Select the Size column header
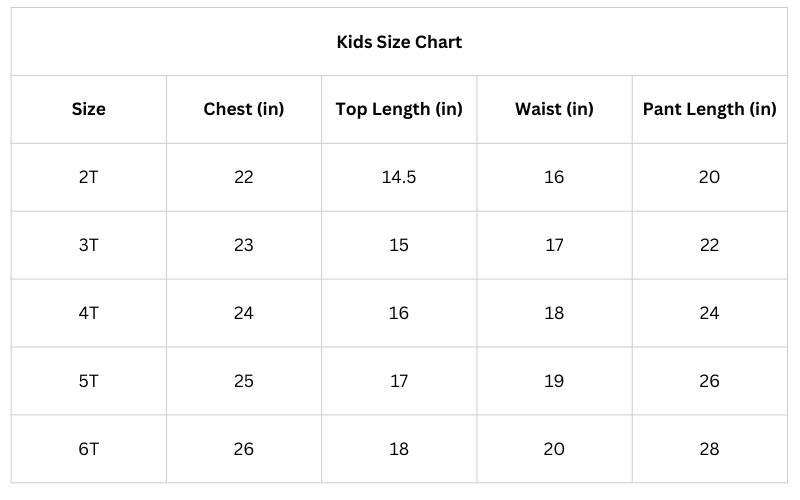The image size is (800, 500). click(88, 109)
